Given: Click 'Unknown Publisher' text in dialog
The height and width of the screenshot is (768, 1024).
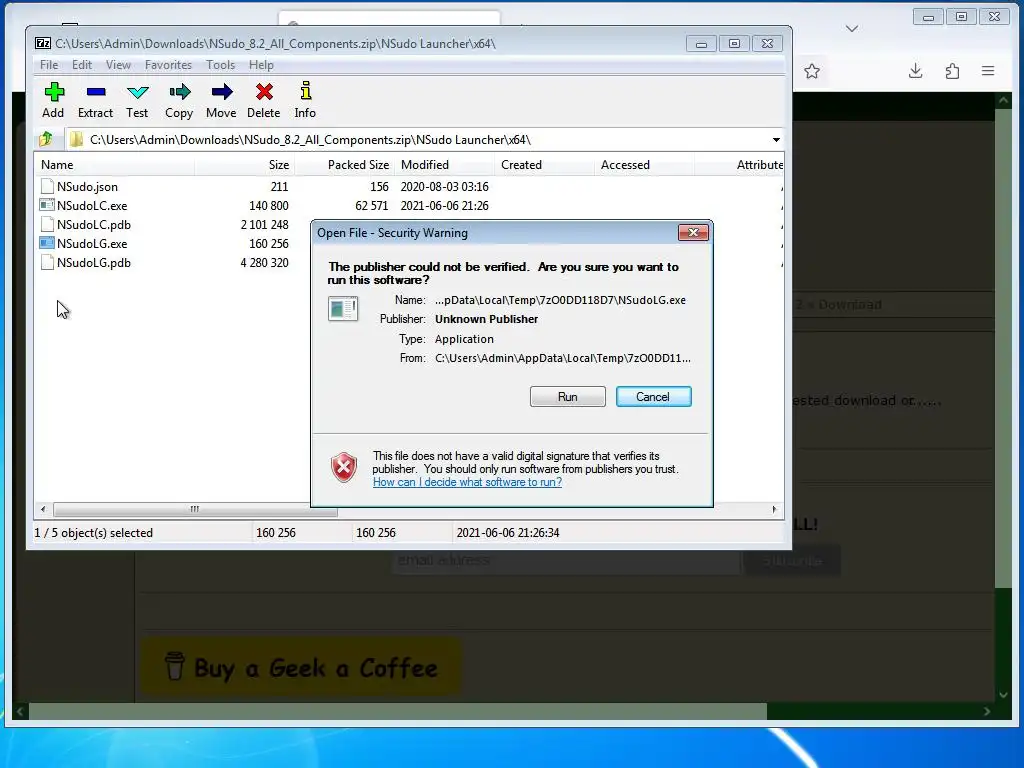Looking at the screenshot, I should (487, 319).
